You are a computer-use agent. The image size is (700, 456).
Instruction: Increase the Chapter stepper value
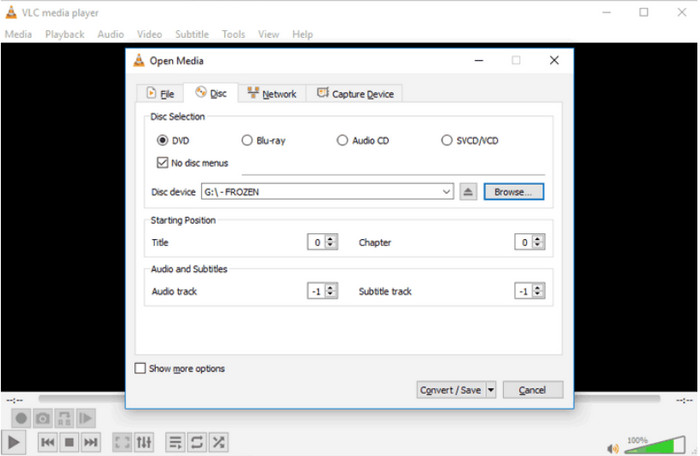click(538, 238)
